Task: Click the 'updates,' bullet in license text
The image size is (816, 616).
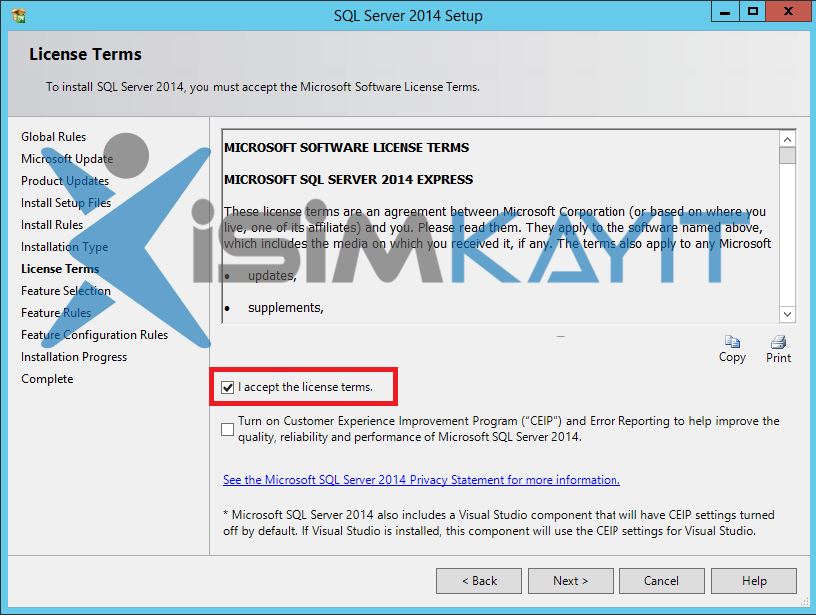Action: click(x=272, y=276)
